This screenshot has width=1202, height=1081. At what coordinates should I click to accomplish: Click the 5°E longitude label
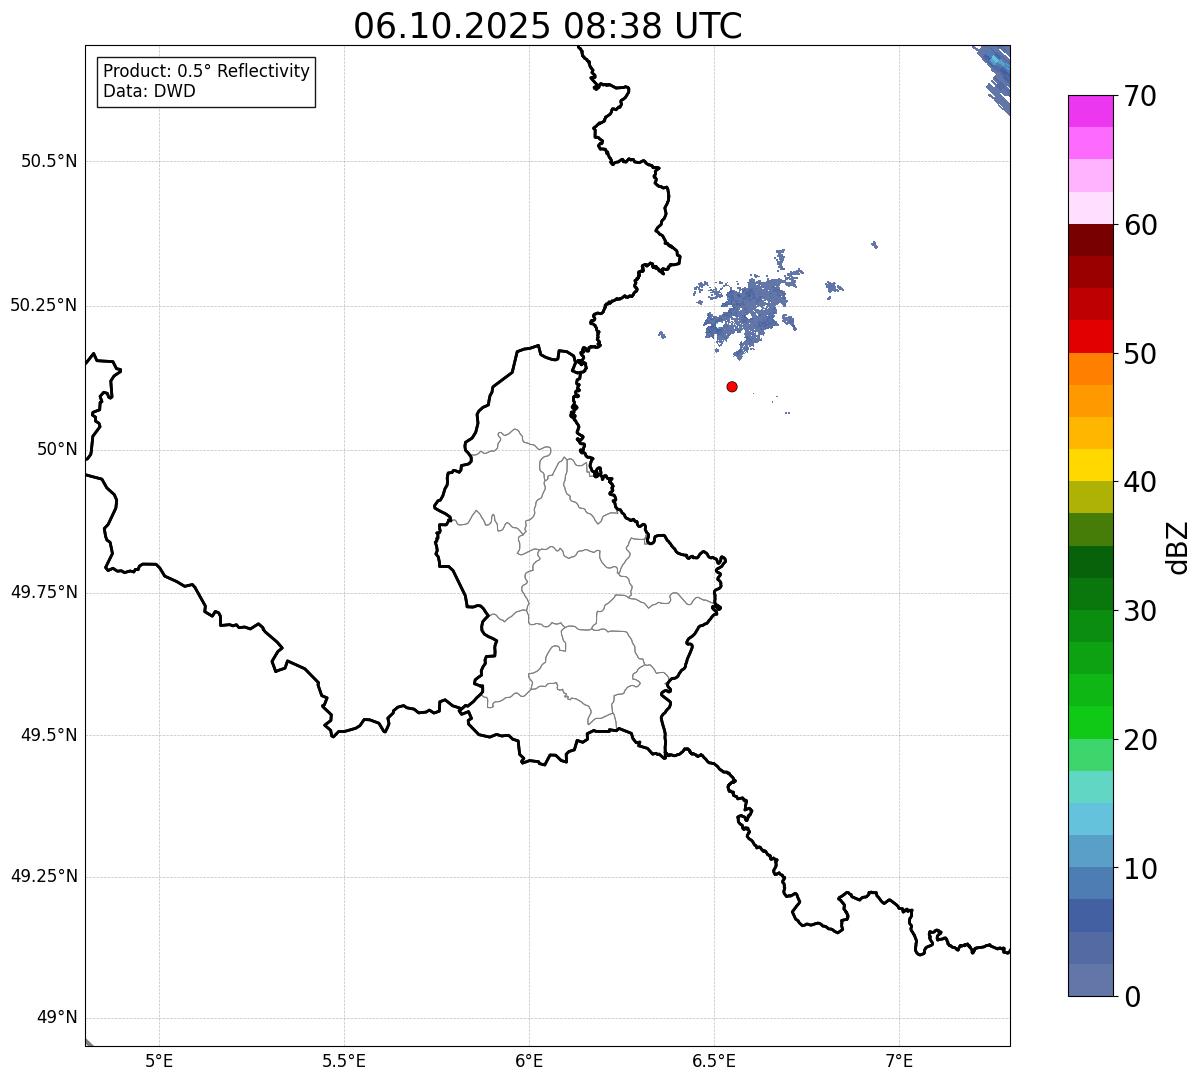pyautogui.click(x=159, y=1061)
